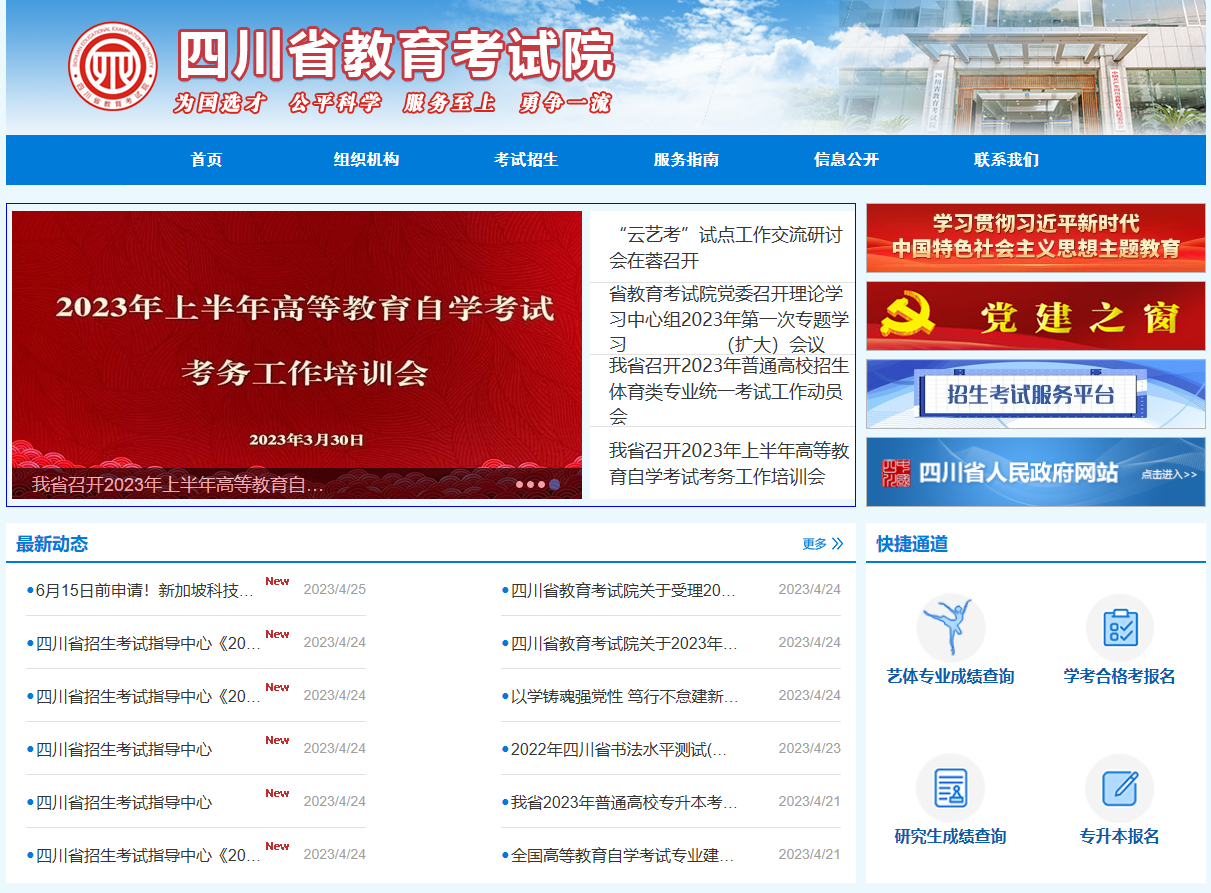Open 考试招生 navigation menu

[526, 160]
